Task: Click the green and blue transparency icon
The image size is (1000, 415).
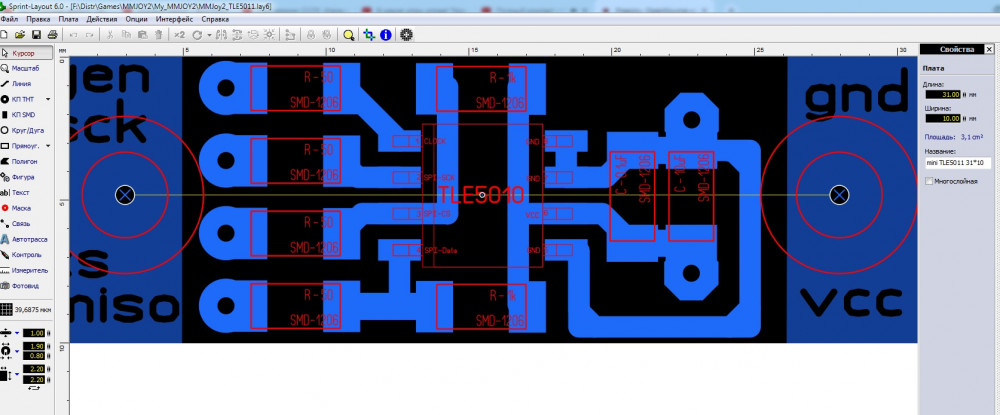Action: (x=369, y=35)
